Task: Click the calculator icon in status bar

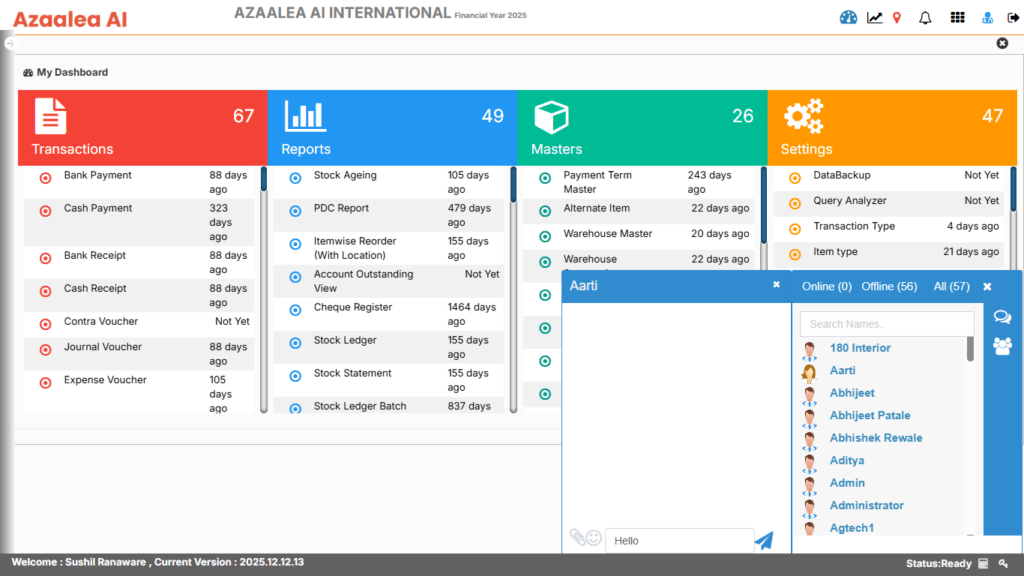Action: tap(983, 564)
